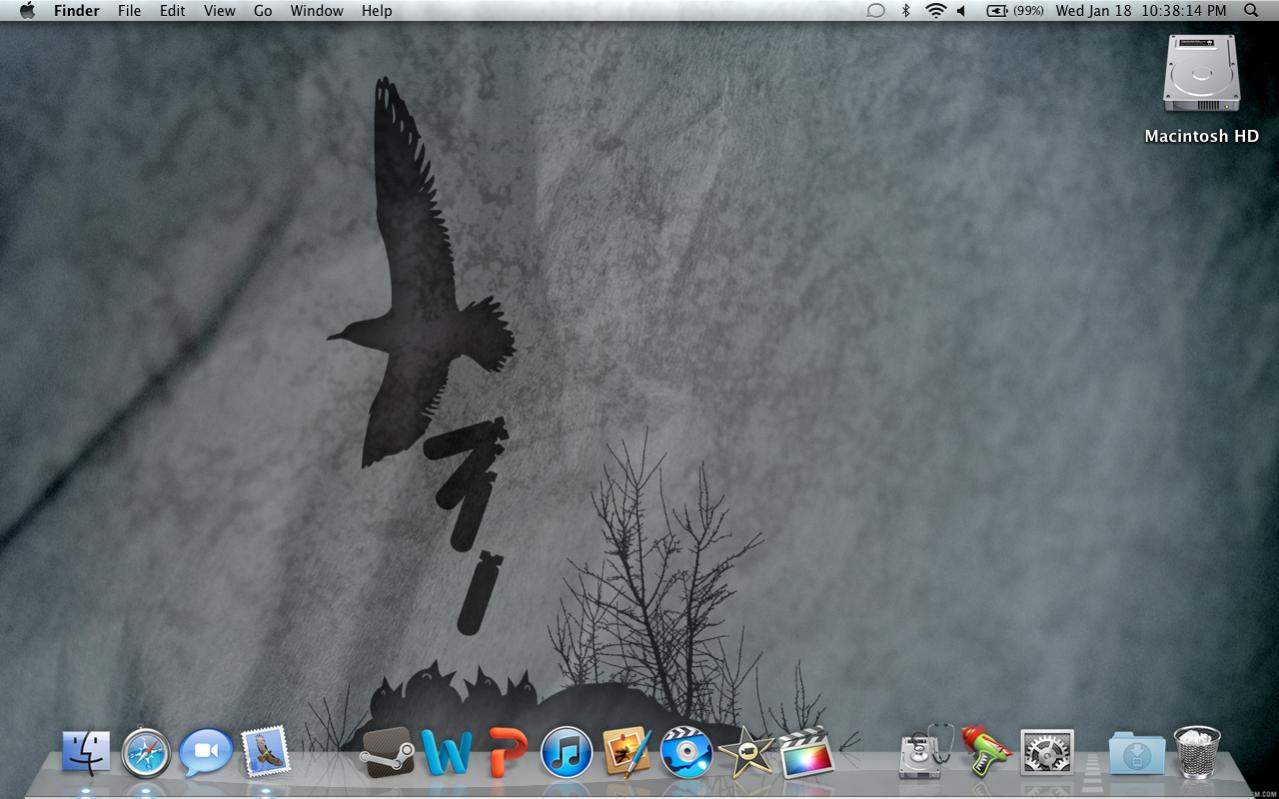1279x799 pixels.
Task: Click the chat bubble status icon
Action: coord(875,11)
